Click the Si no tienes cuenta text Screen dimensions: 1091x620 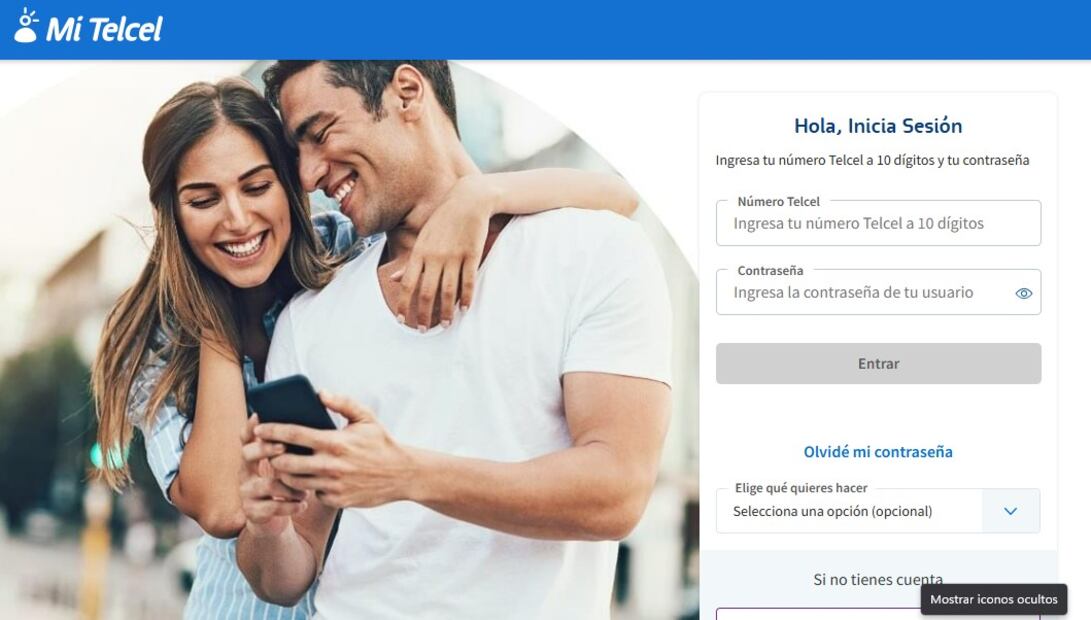878,579
